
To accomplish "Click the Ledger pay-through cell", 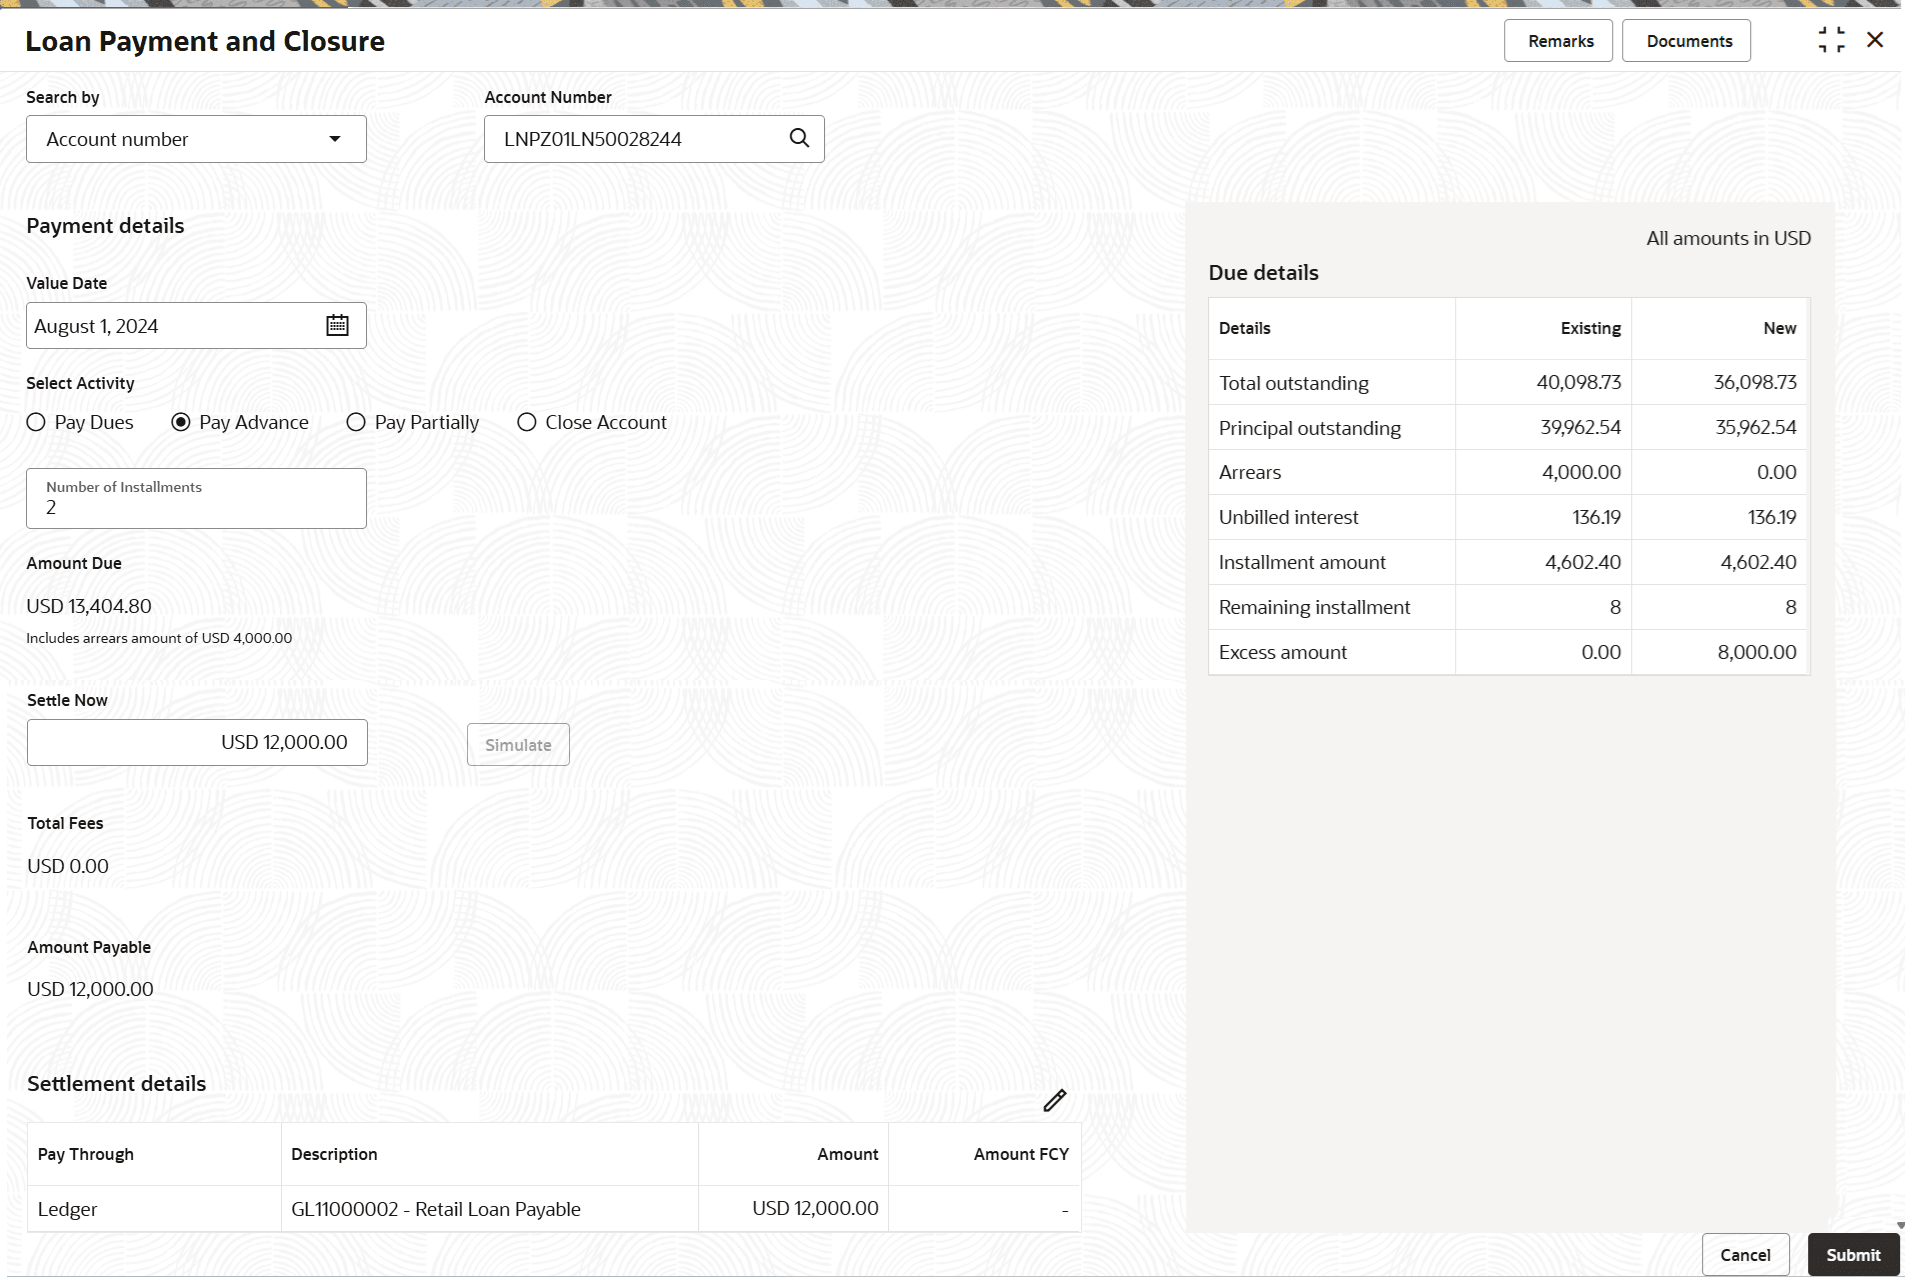I will [154, 1209].
